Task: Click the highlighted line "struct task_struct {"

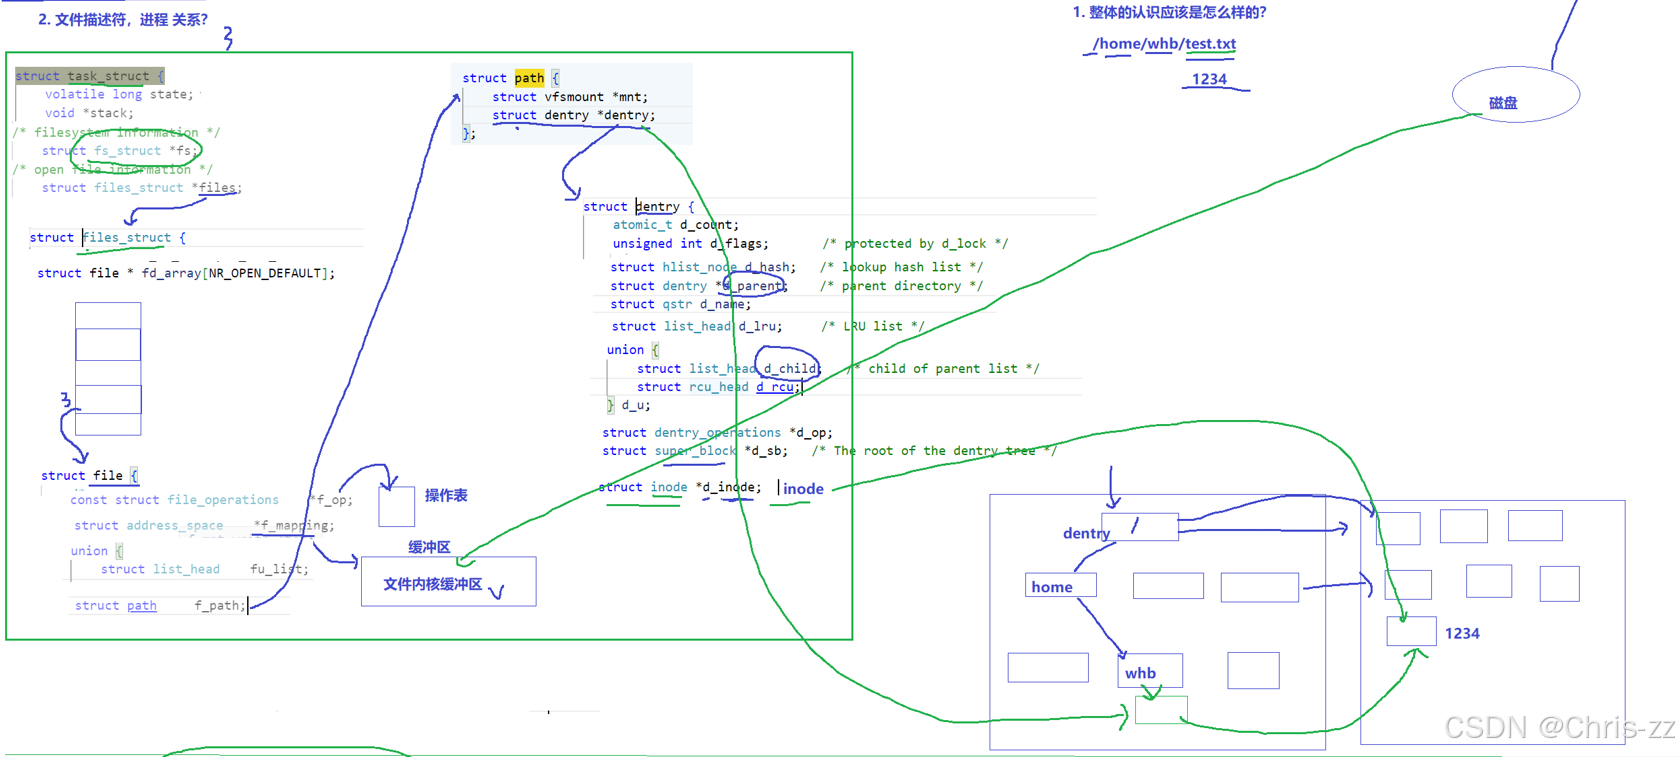Action: click(x=89, y=76)
